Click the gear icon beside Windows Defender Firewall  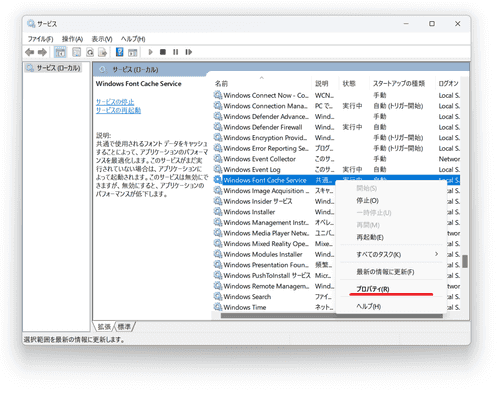[218, 127]
